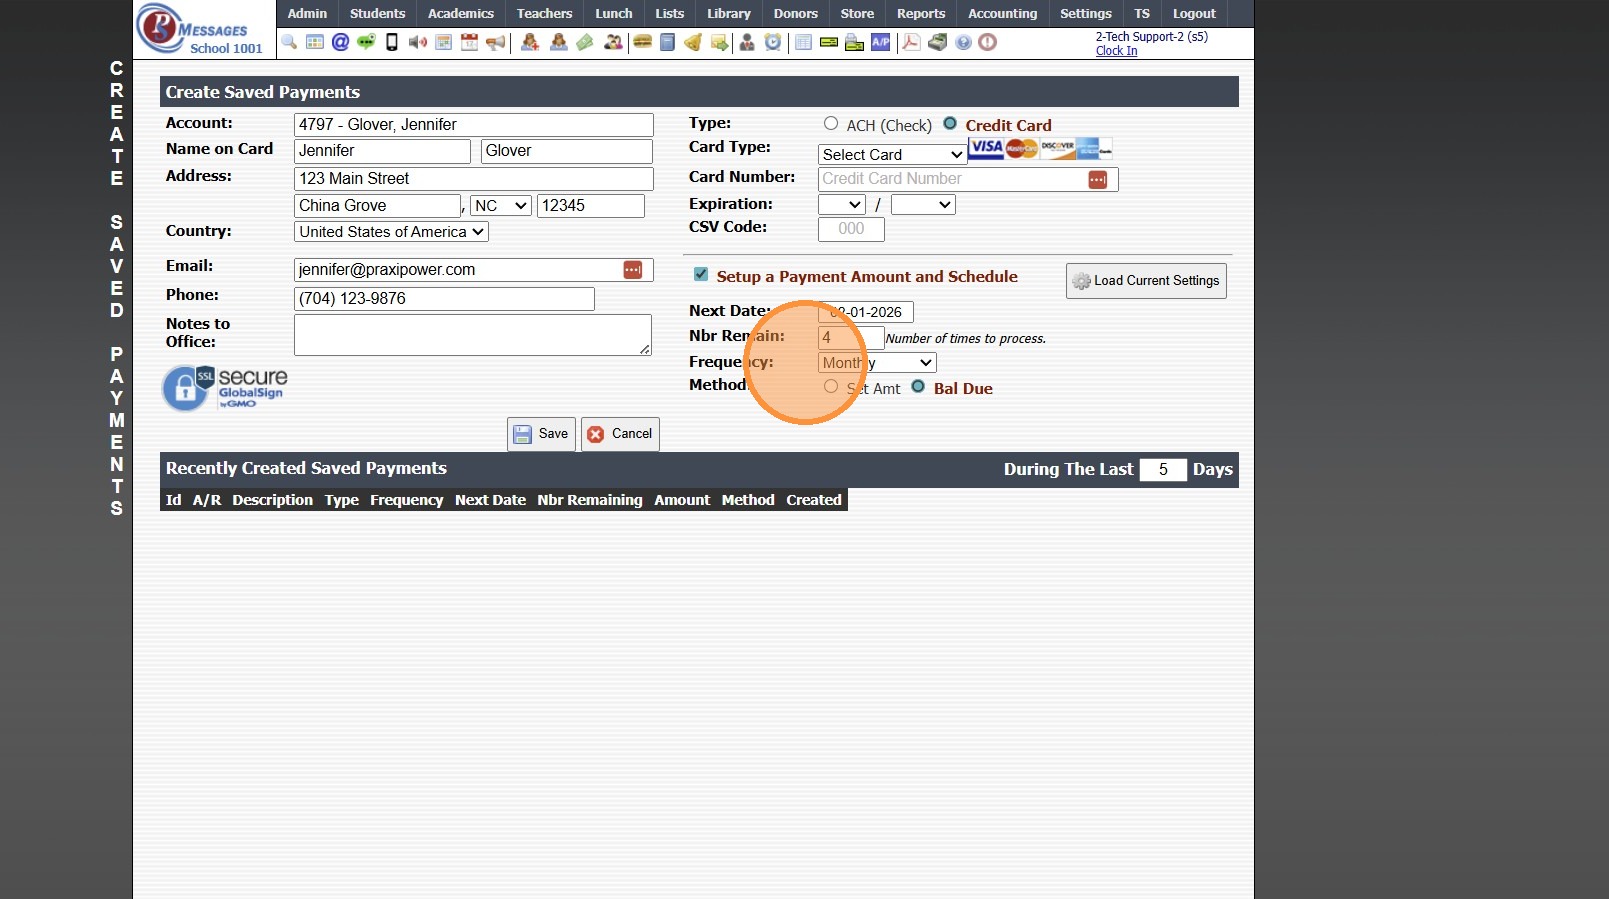Click the printer with check toolbar icon

coord(855,42)
